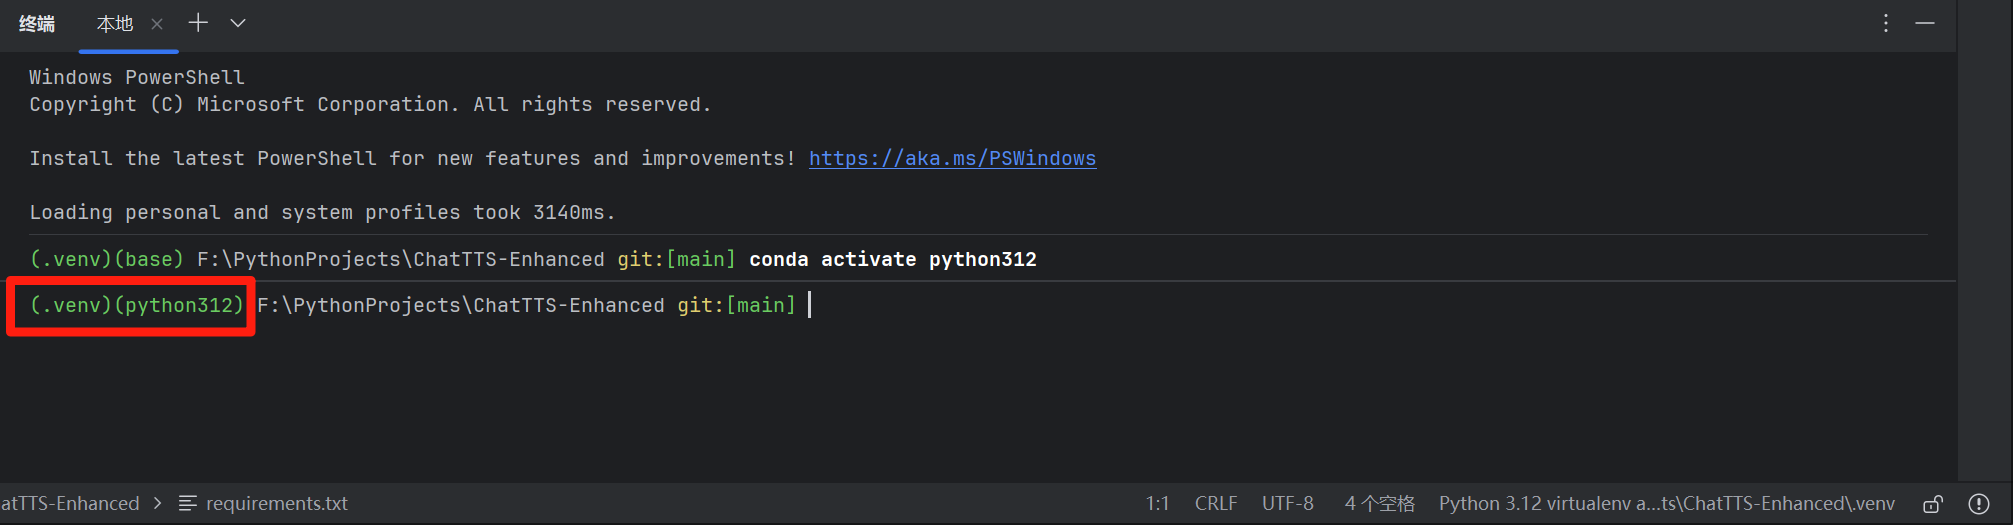Click the 终端 panel title
The height and width of the screenshot is (525, 2013).
[x=37, y=24]
